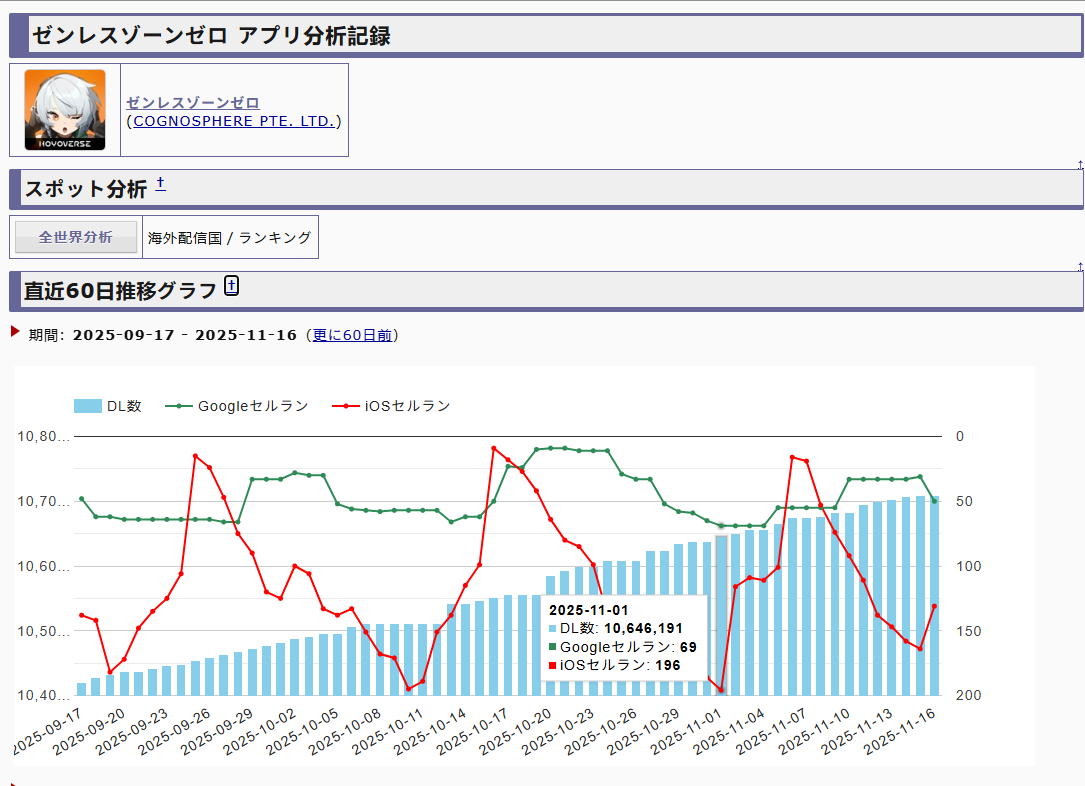Open the ゼンレスゾーンゼロ app title link
1085x786 pixels.
click(192, 102)
